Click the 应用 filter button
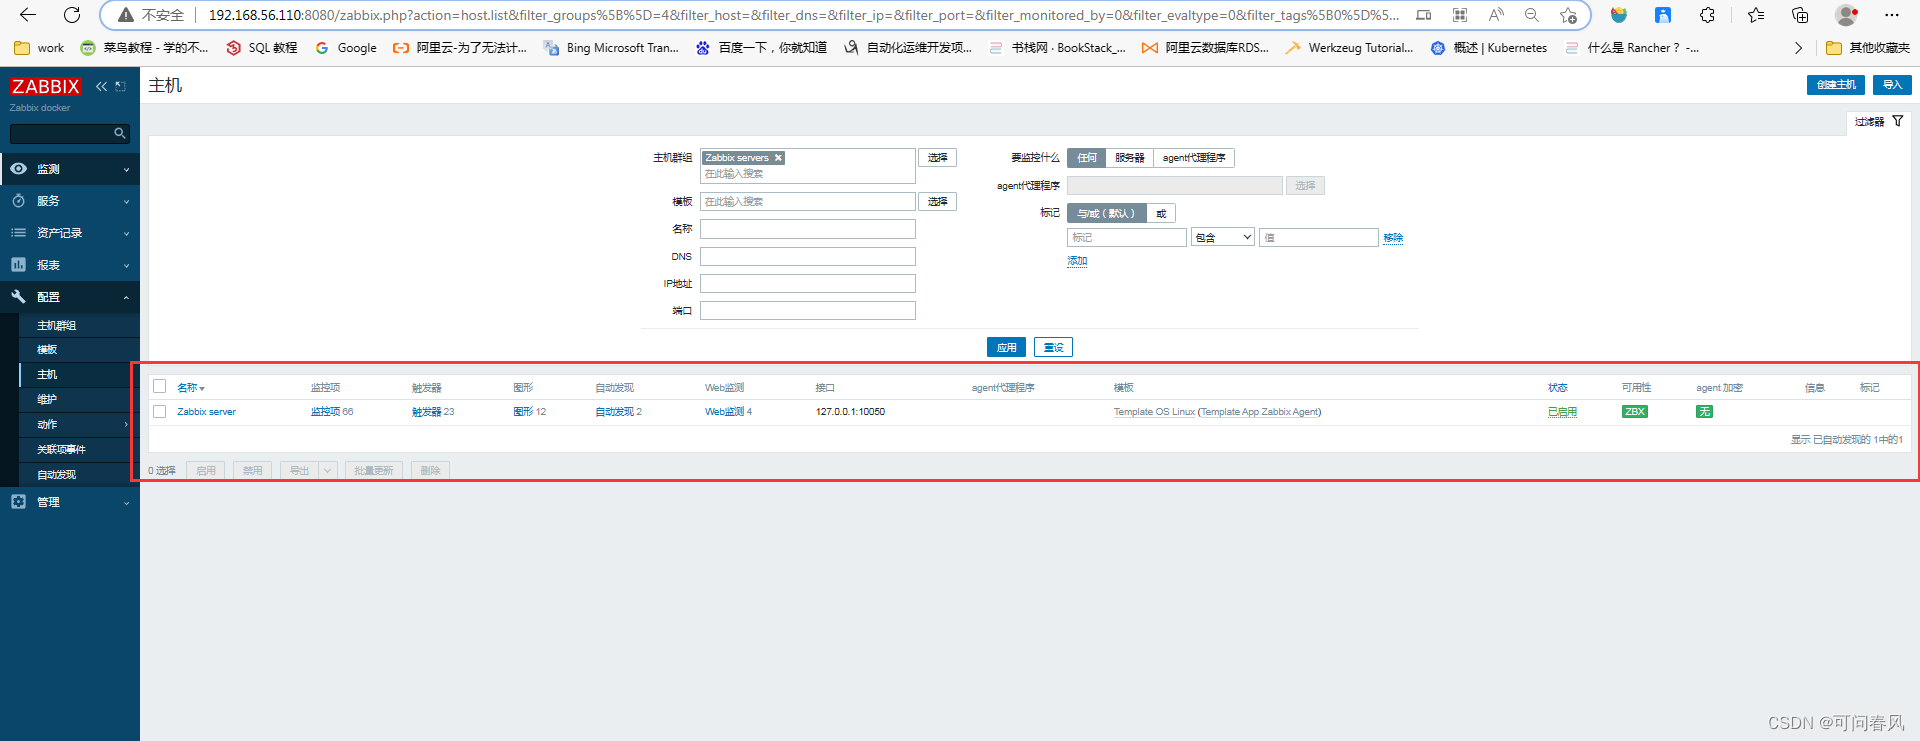Image resolution: width=1920 pixels, height=741 pixels. click(1006, 347)
